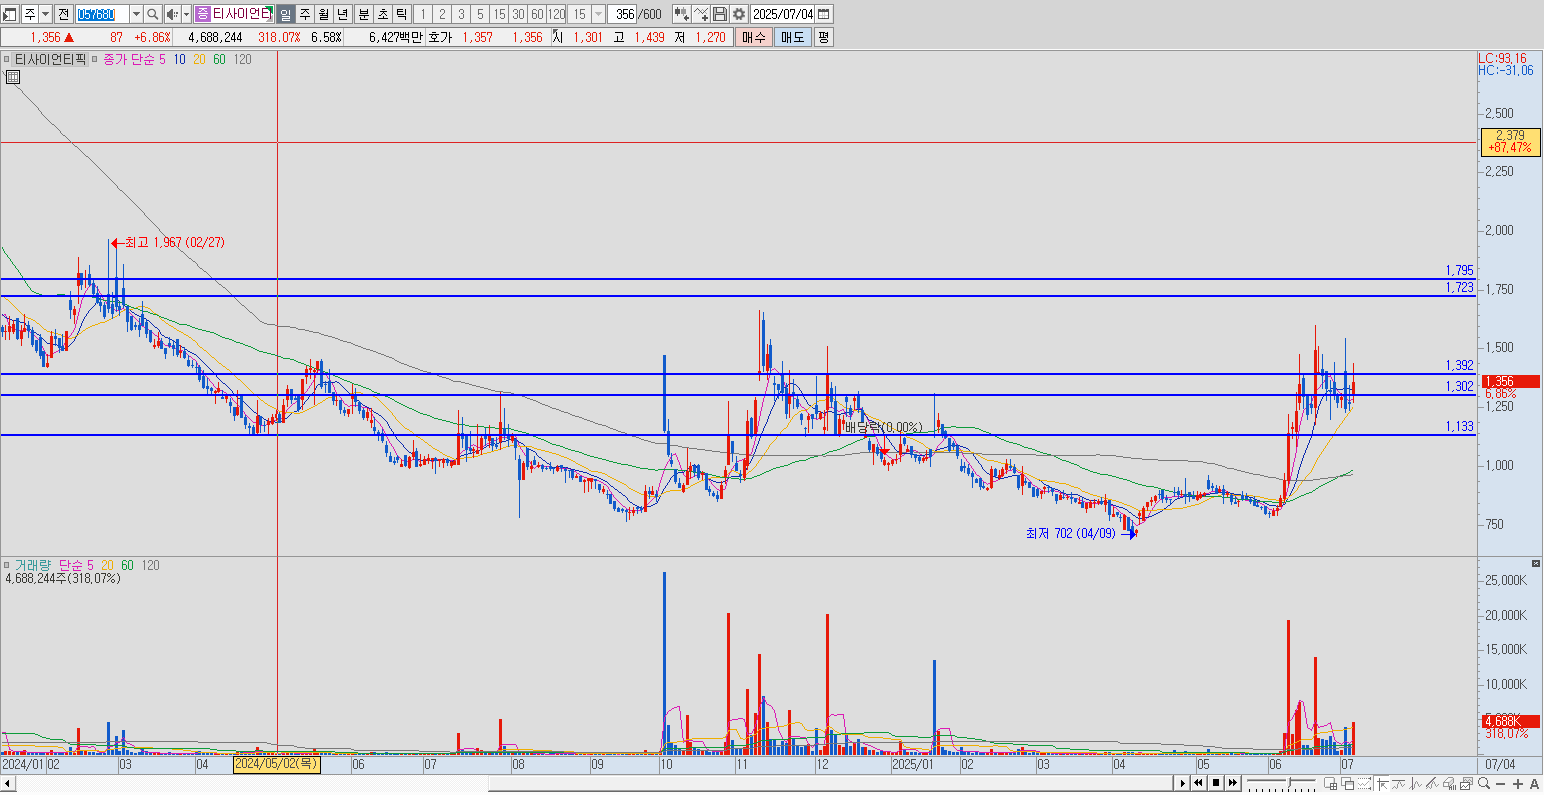Click the small square before 티사이언티픽 legend

tap(6, 60)
